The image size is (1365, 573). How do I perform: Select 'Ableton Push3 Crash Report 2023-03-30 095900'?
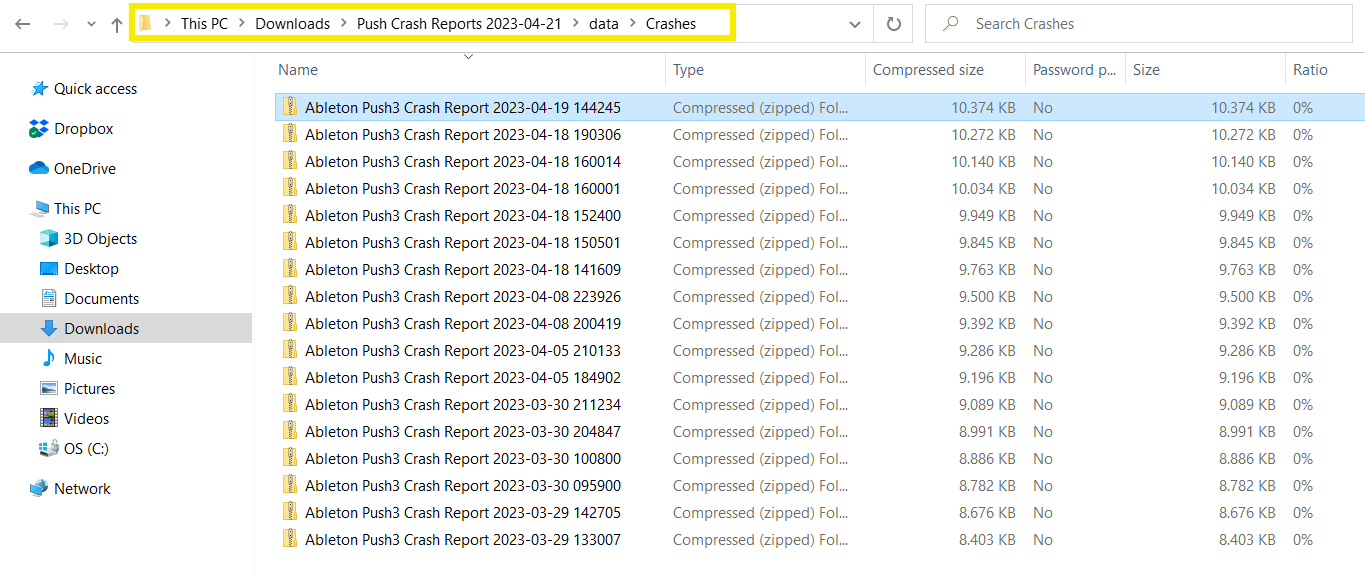tap(463, 486)
